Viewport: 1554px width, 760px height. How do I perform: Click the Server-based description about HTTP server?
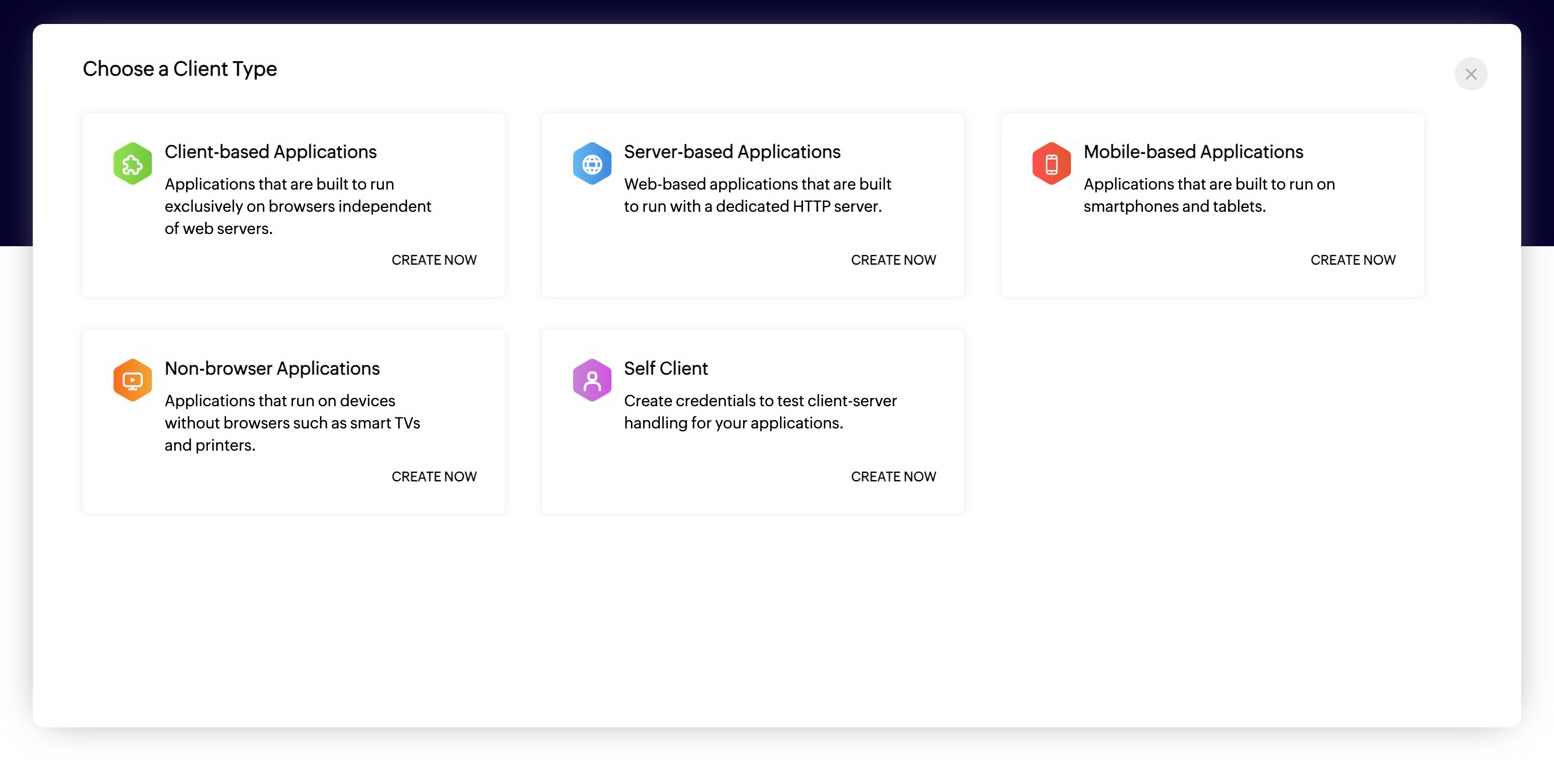point(757,195)
